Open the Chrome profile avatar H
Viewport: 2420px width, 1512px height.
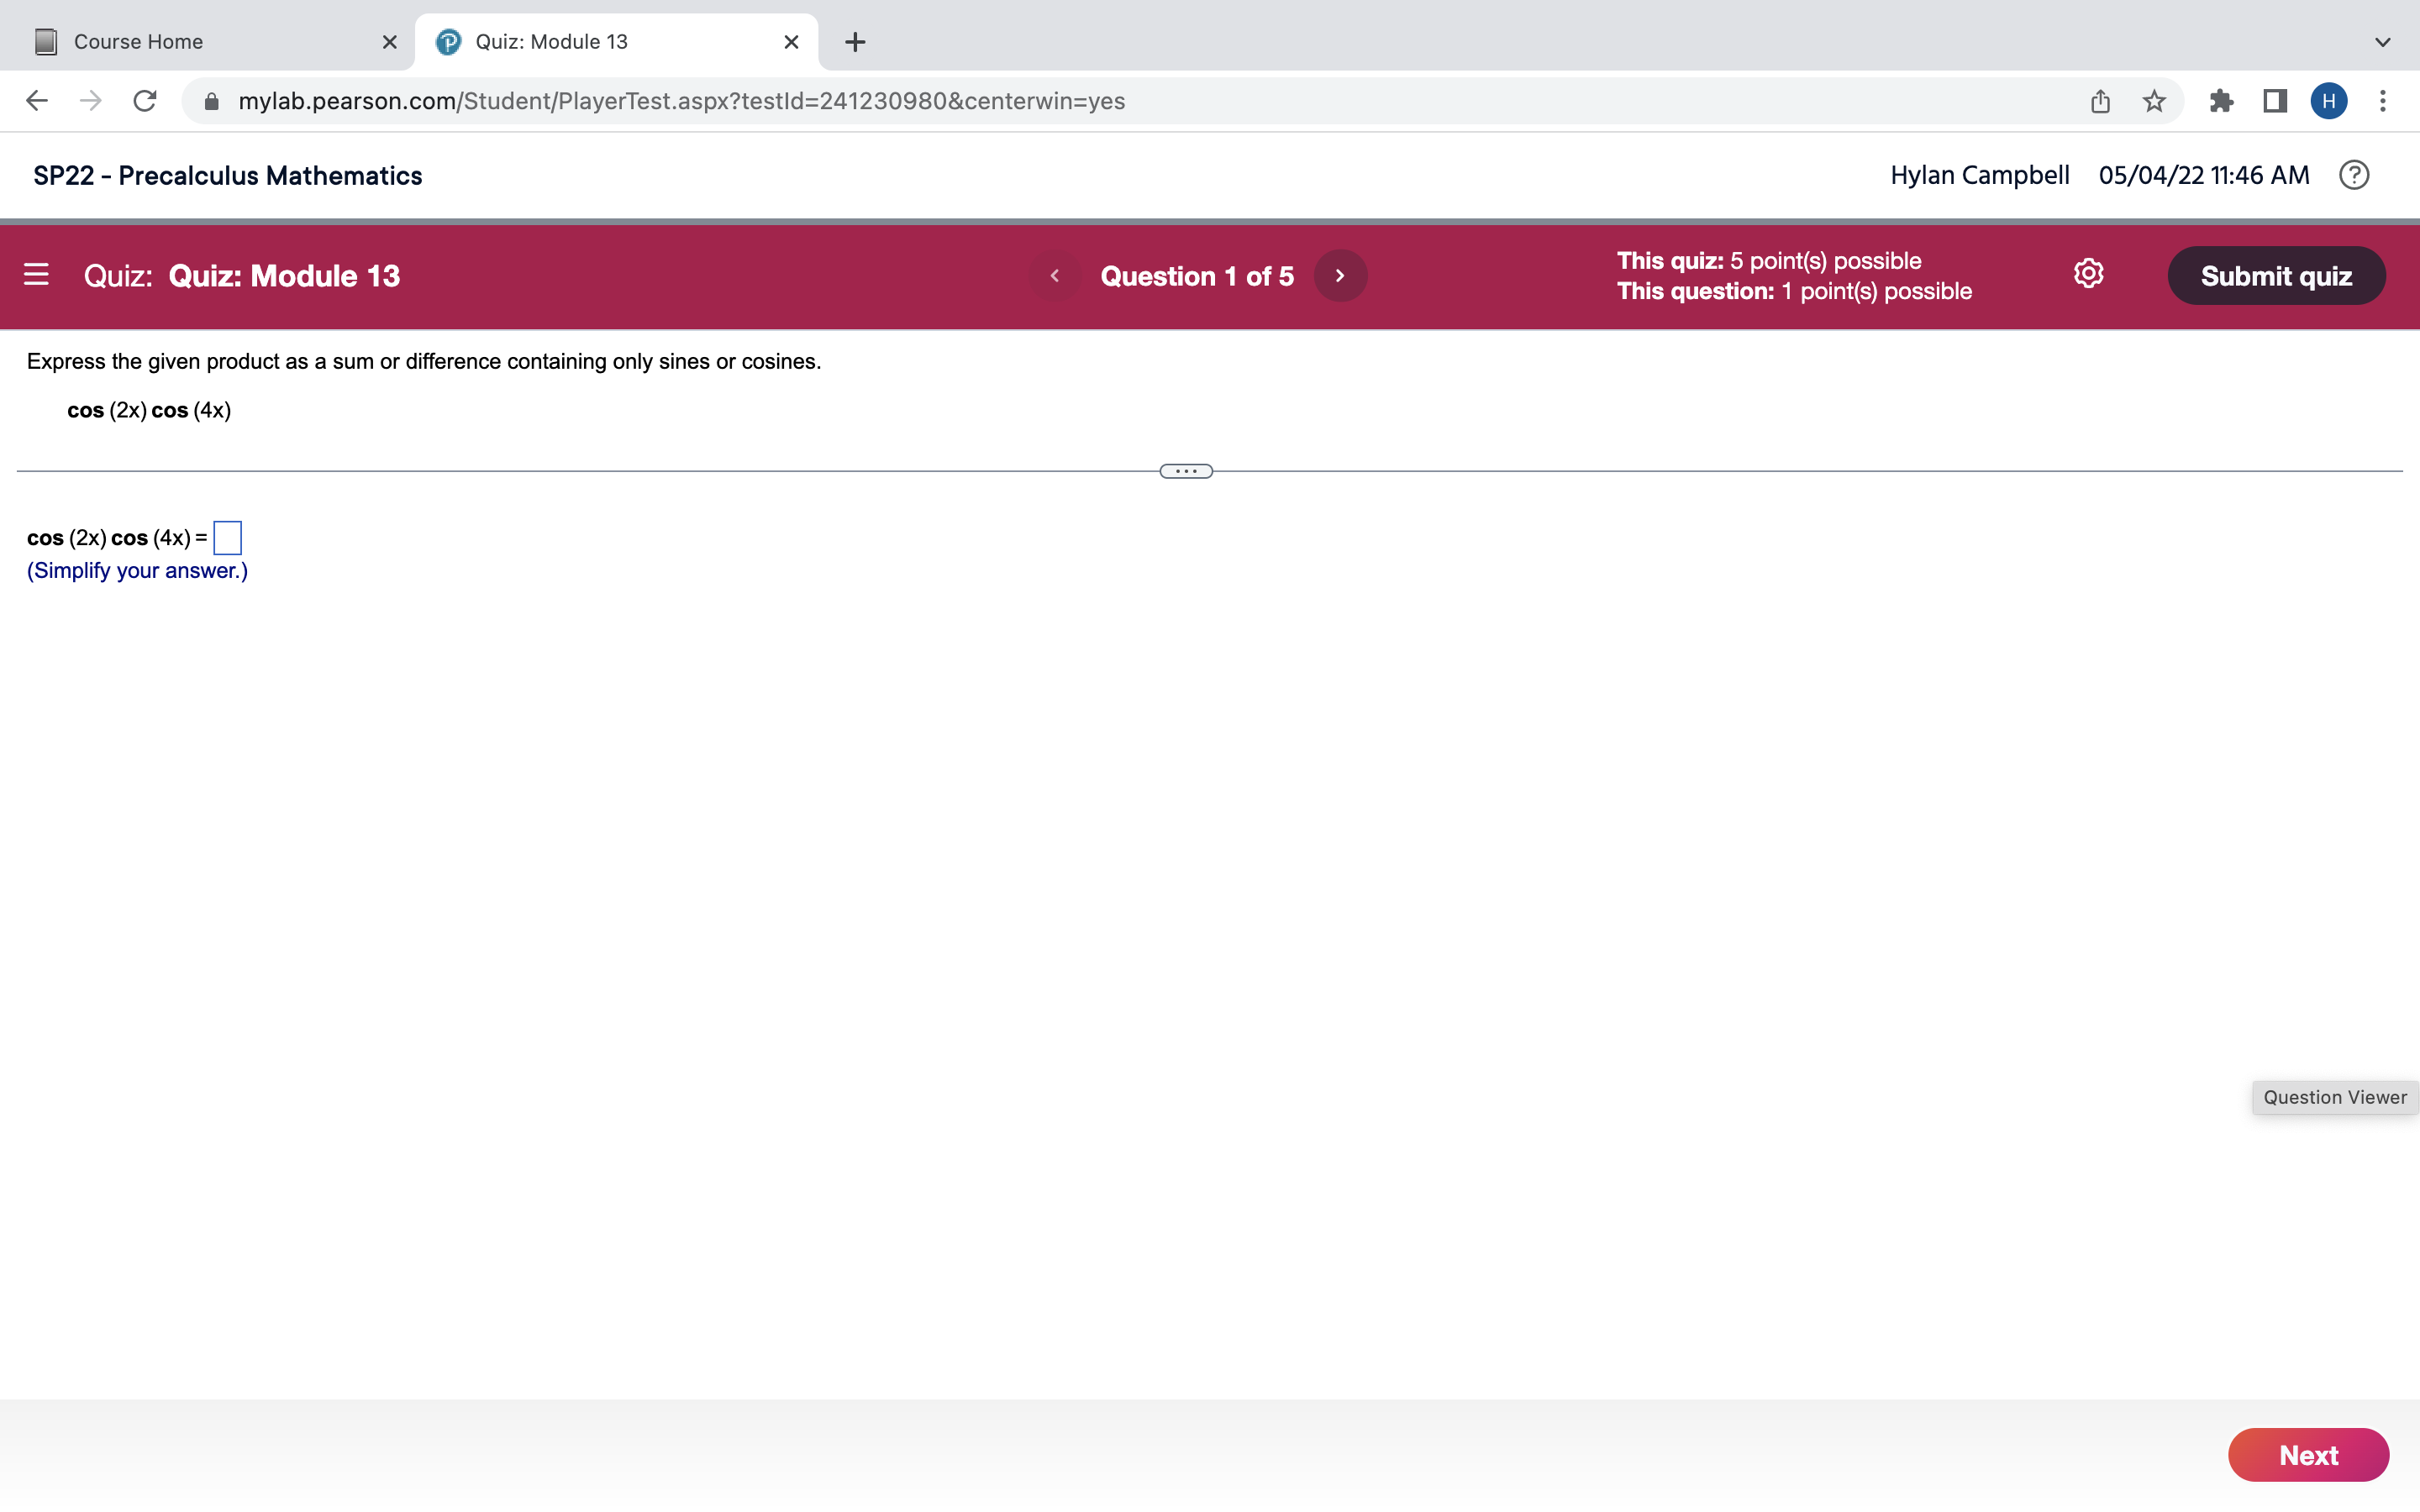[x=2328, y=101]
